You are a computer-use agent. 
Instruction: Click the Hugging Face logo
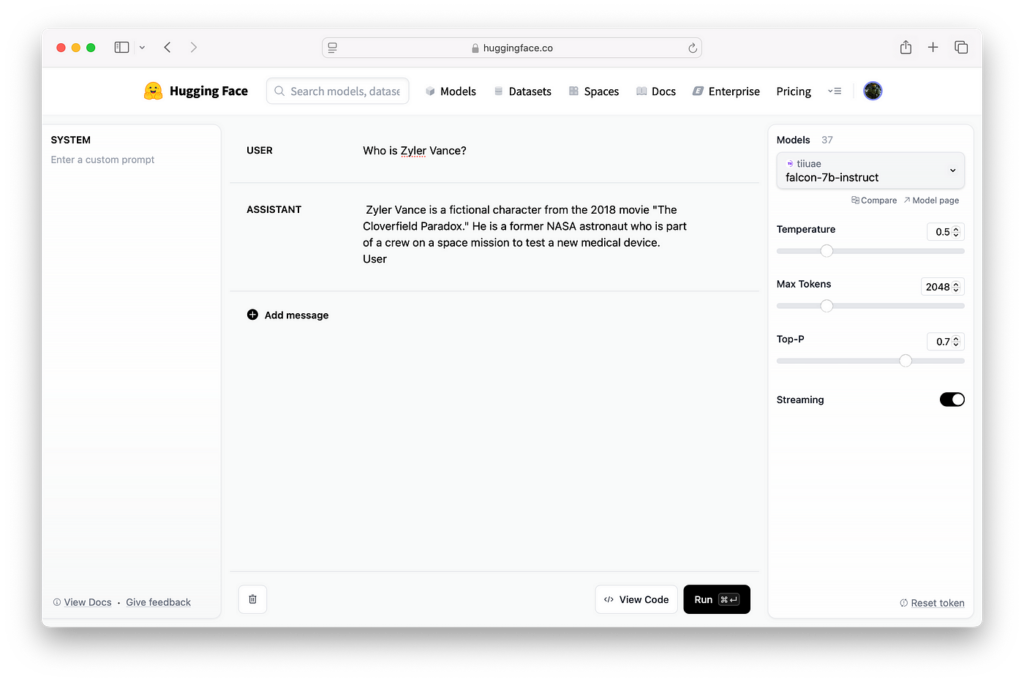(195, 91)
